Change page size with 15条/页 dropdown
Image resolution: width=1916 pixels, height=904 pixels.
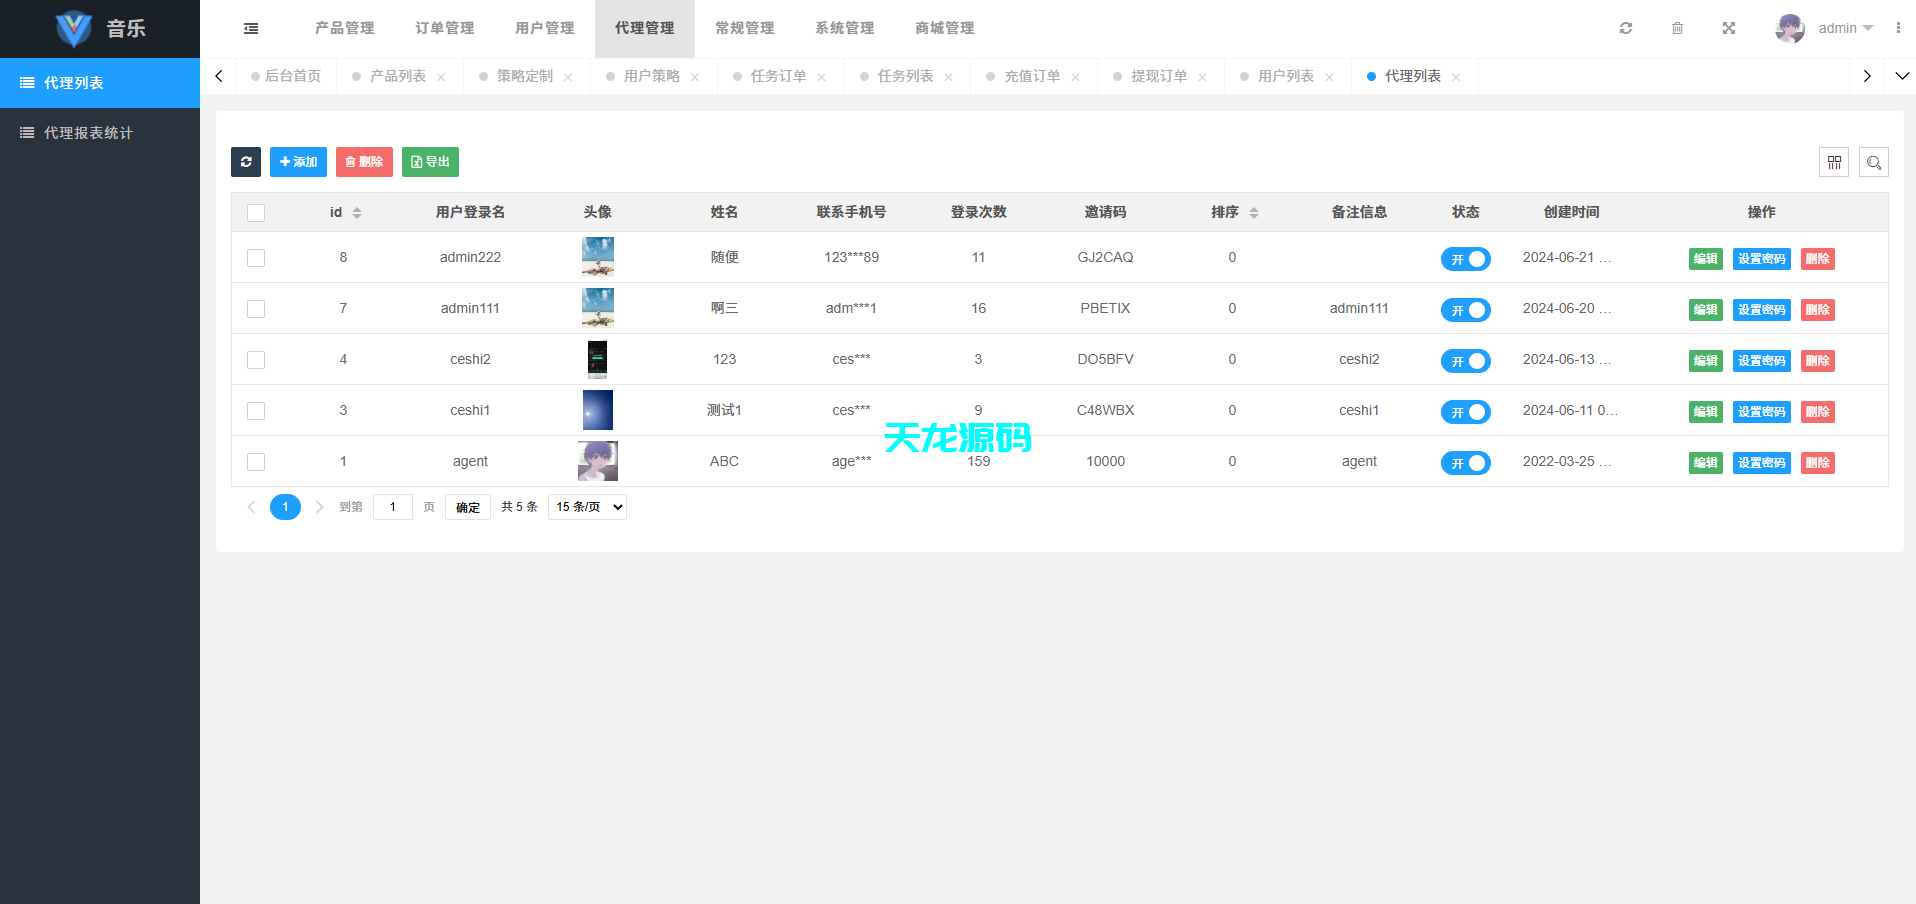(x=587, y=506)
